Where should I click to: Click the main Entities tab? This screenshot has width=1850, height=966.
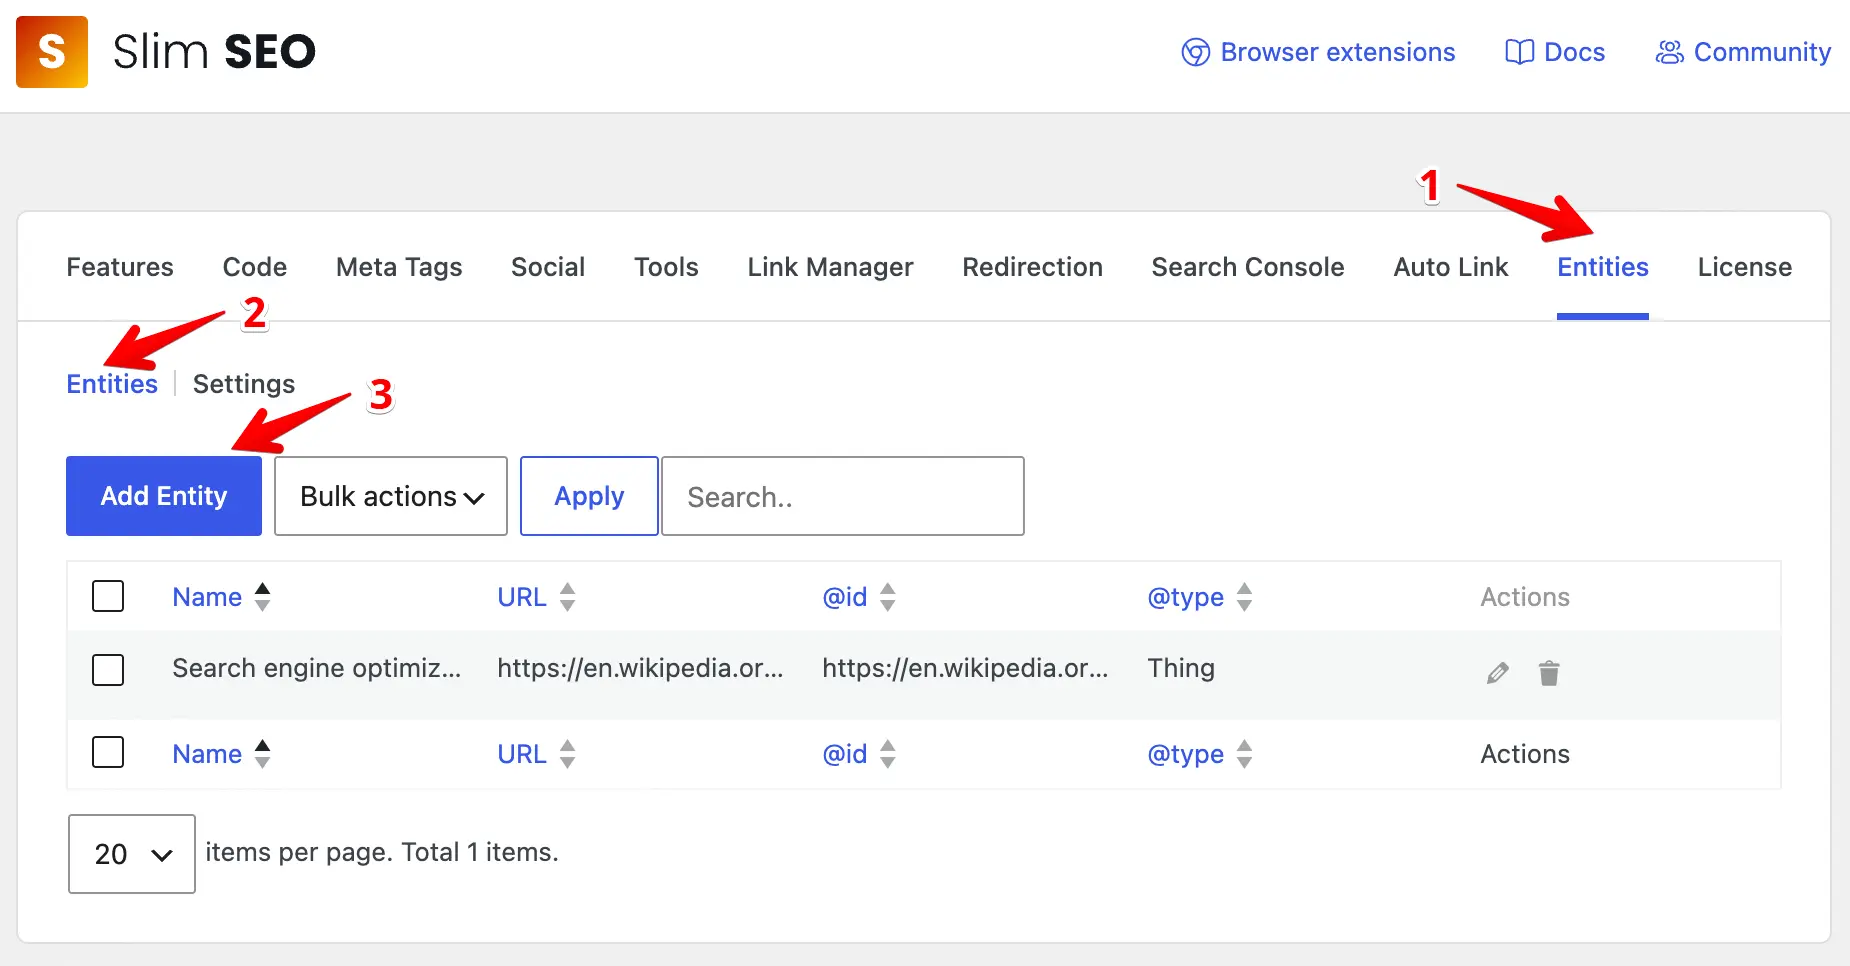point(1603,267)
